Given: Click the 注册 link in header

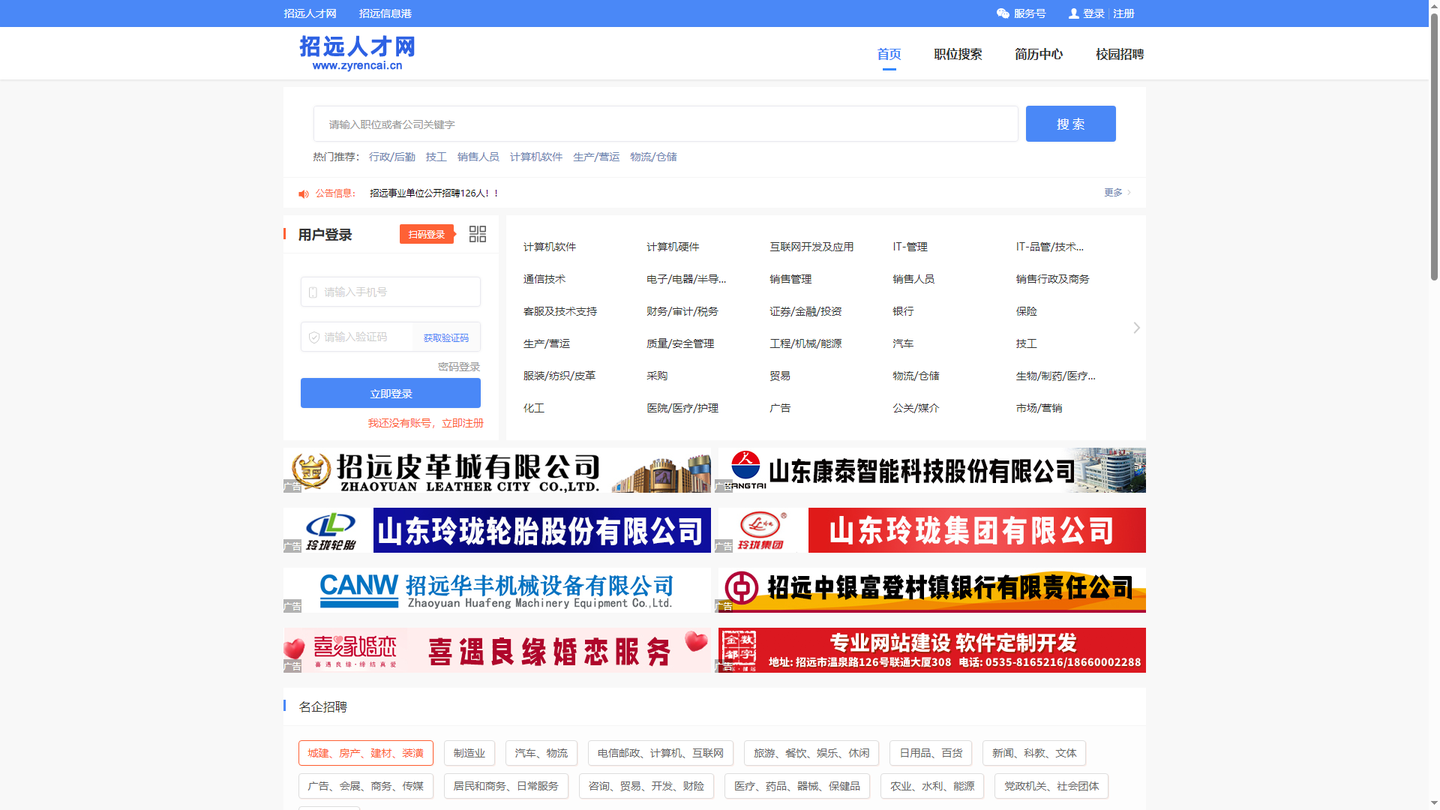Looking at the screenshot, I should [1124, 14].
